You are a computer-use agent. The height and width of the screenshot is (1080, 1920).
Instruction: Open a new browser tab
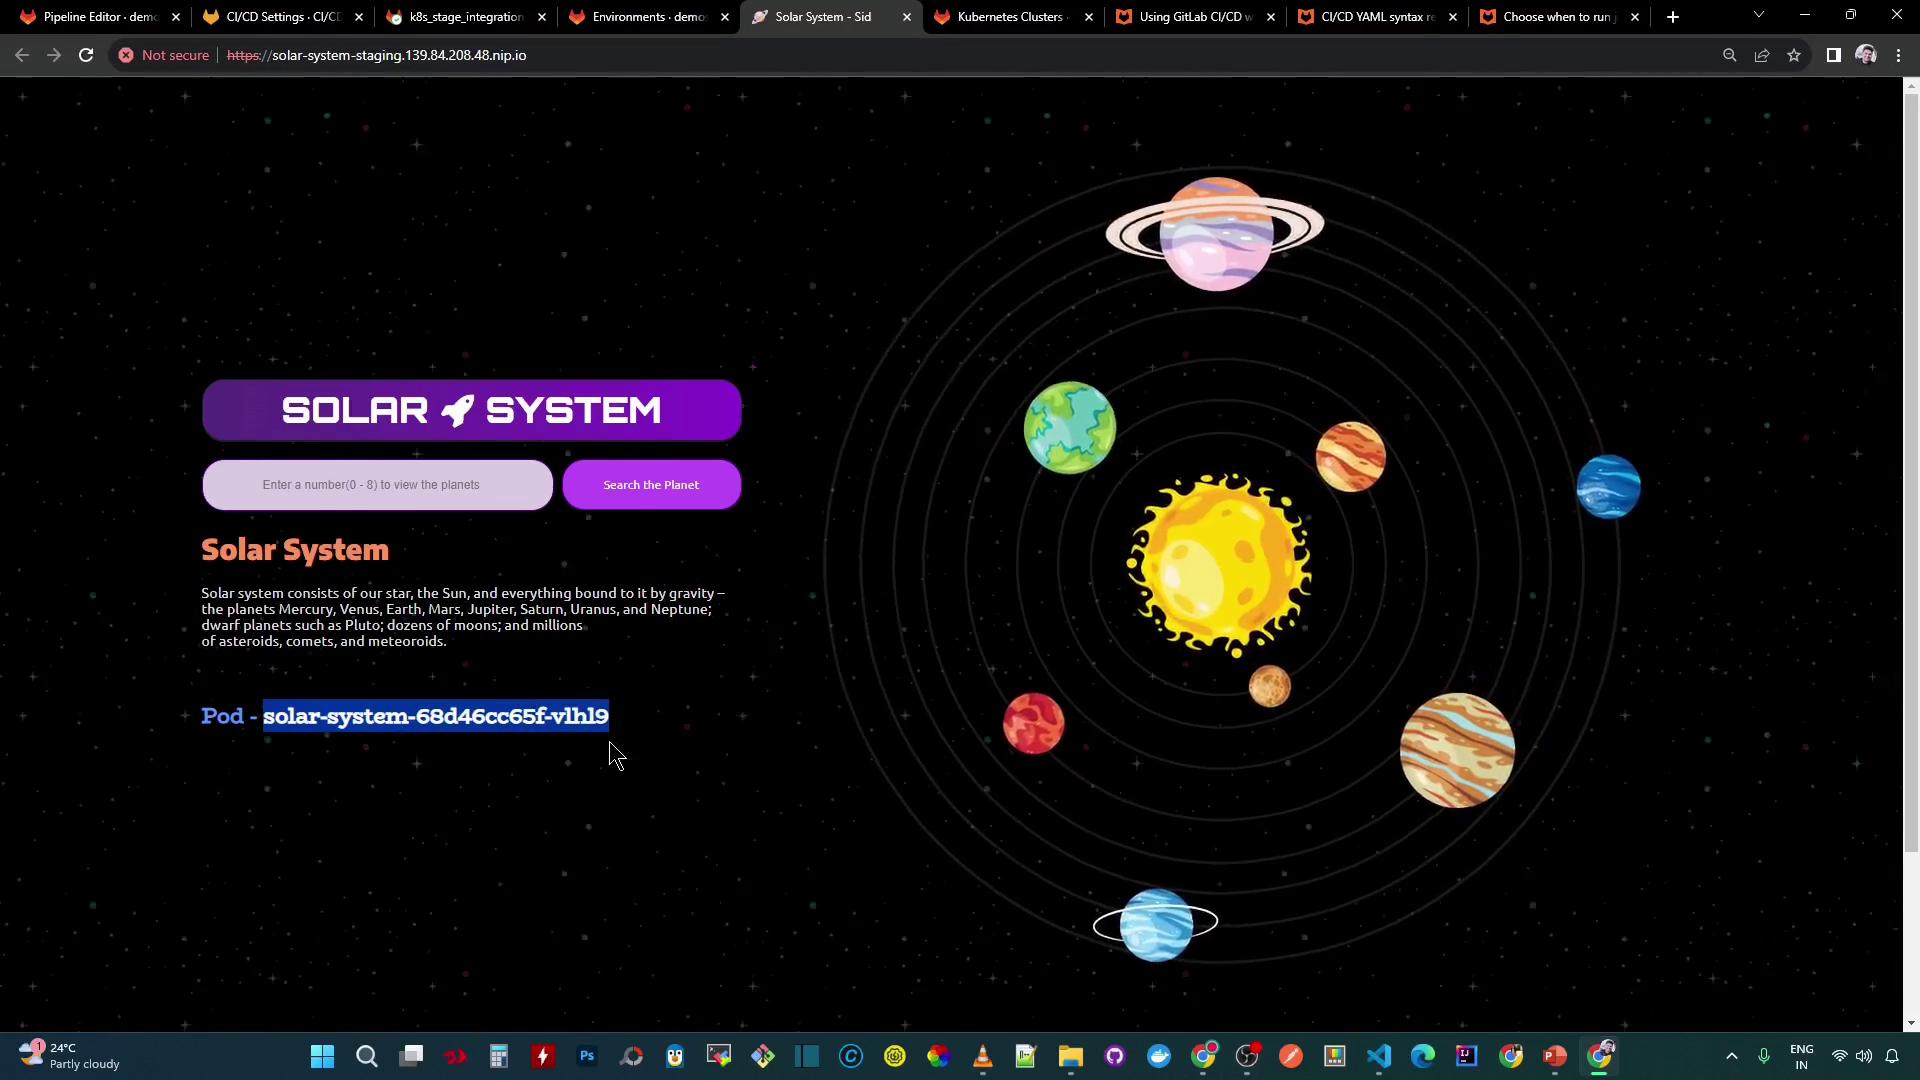1672,17
